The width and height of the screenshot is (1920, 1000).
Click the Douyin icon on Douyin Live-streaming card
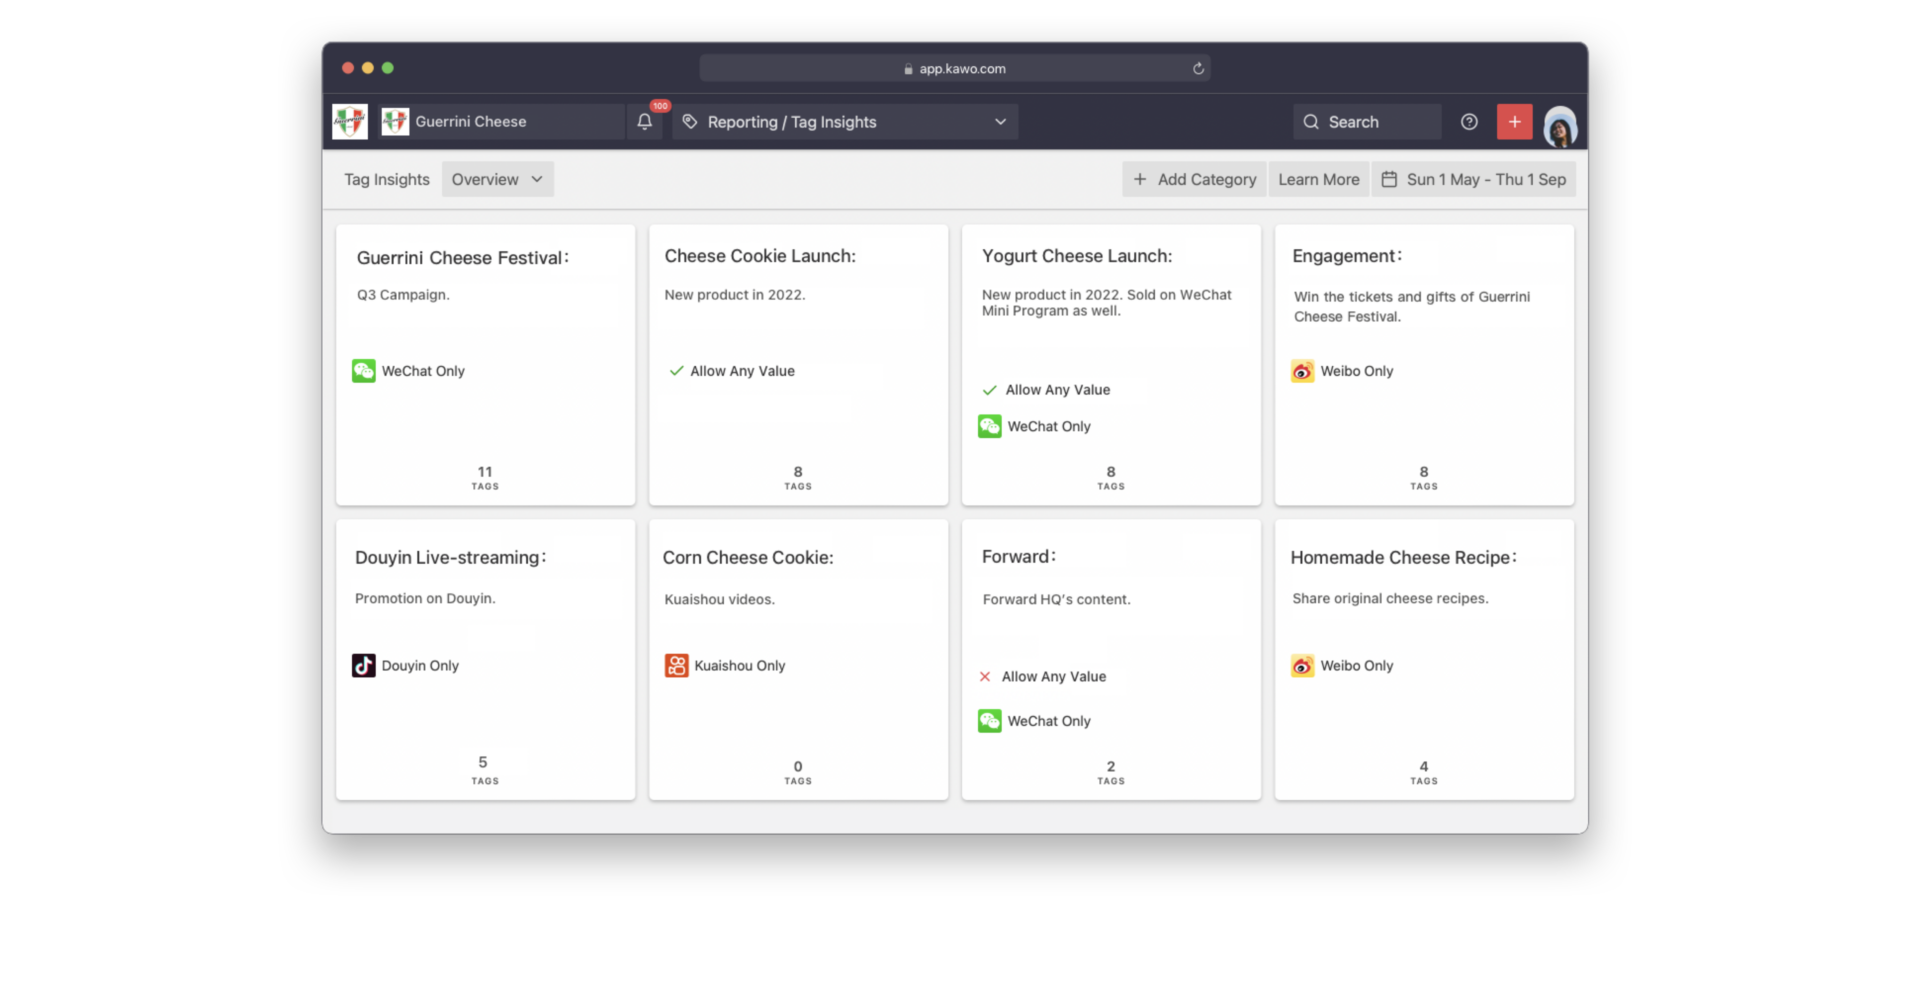364,666
